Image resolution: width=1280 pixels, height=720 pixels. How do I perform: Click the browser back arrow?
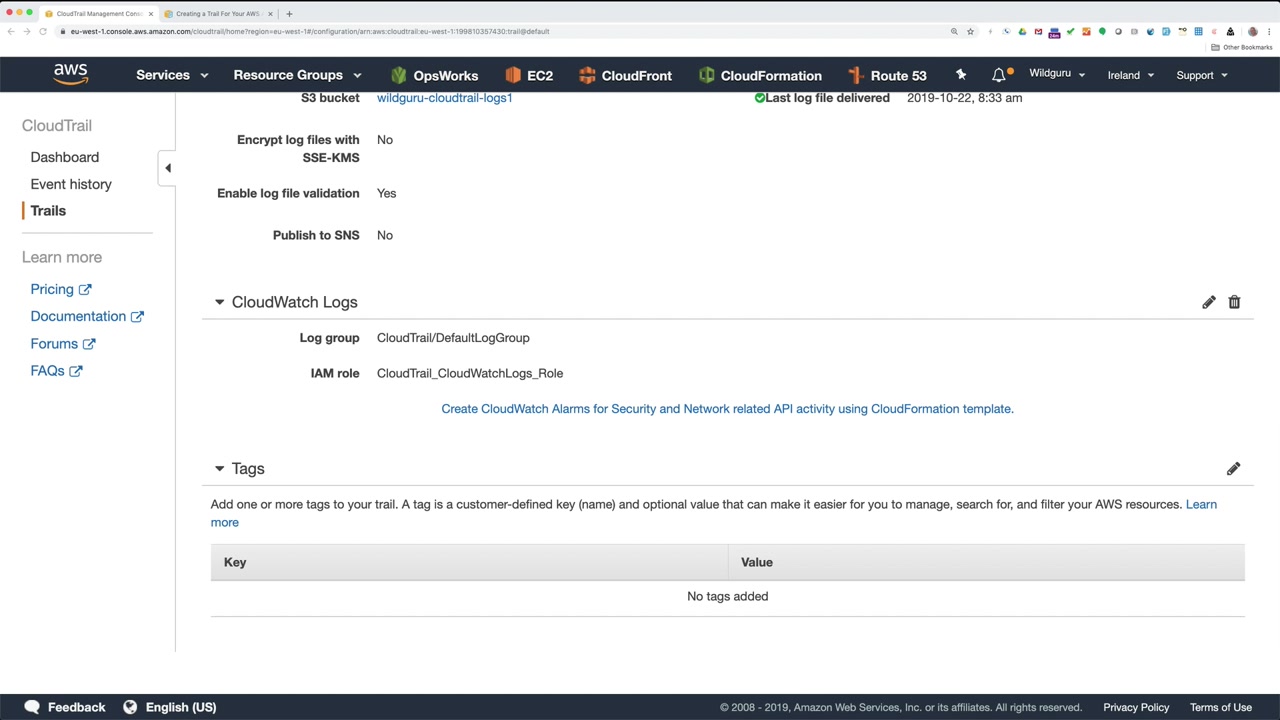pos(11,31)
